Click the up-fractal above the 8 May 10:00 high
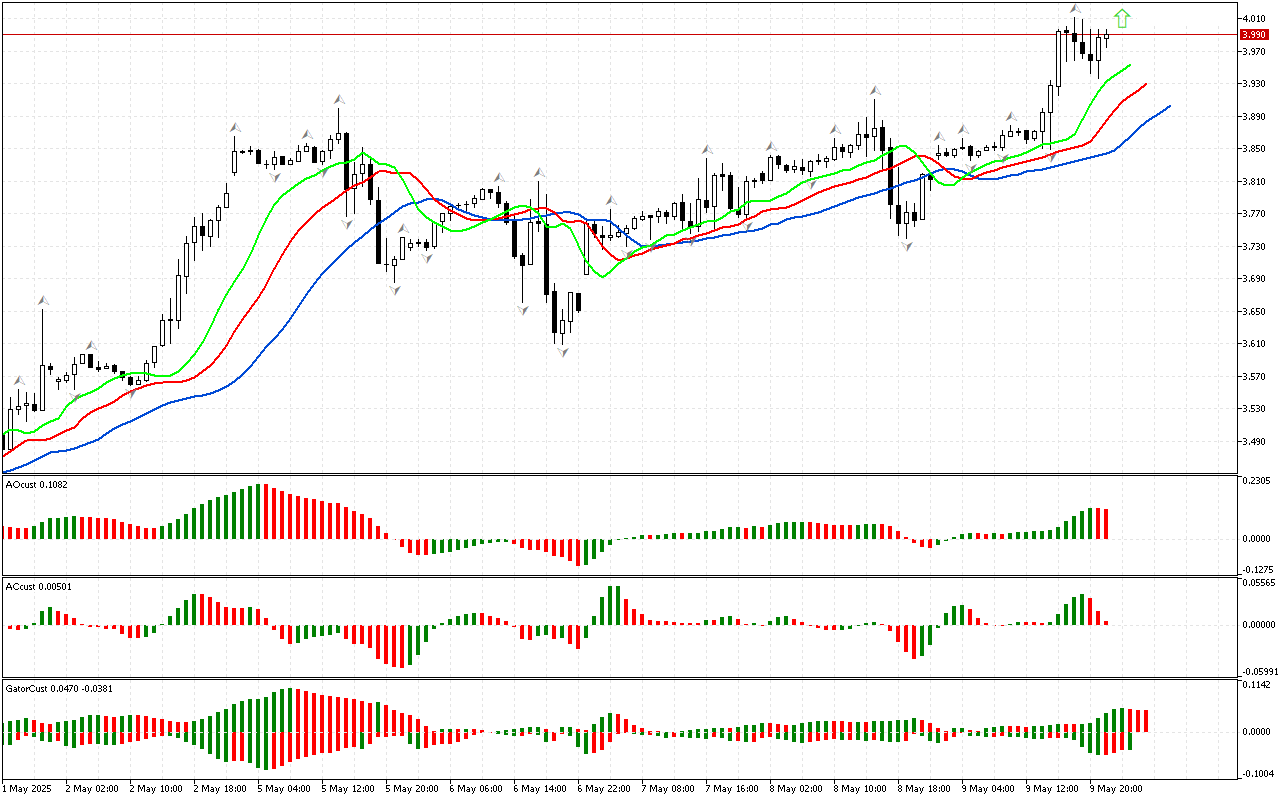 [874, 89]
